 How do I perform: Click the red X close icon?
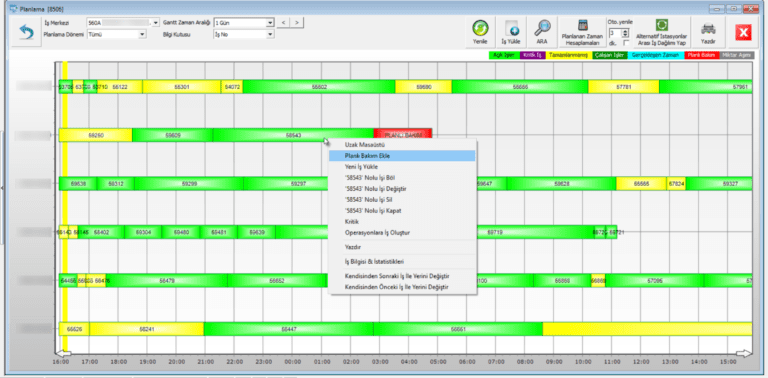coord(743,32)
